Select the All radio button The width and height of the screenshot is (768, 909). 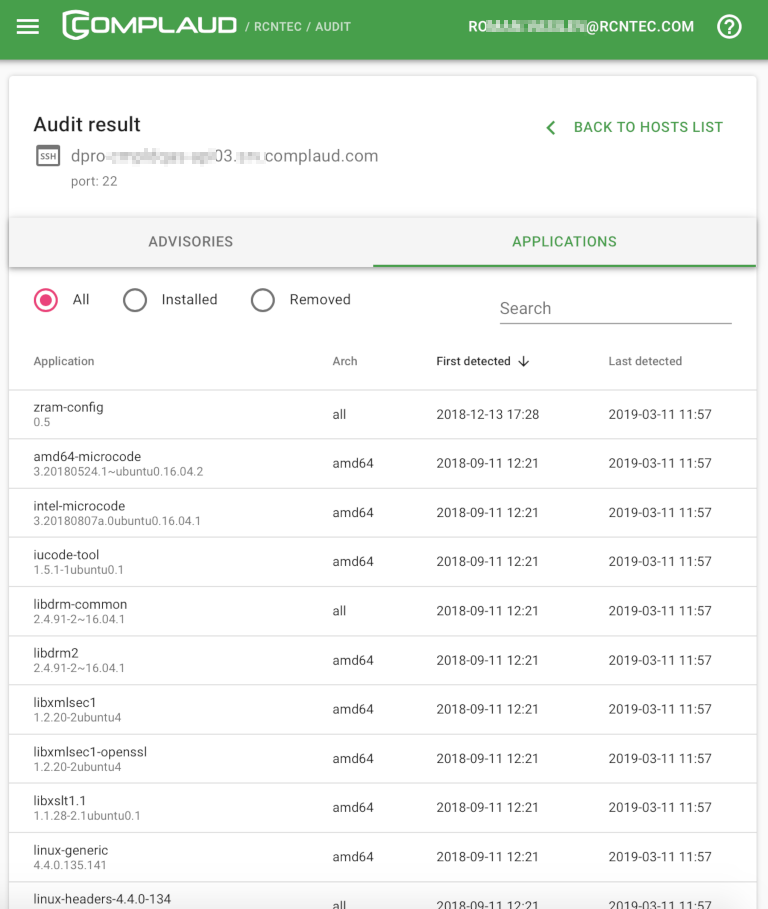coord(46,300)
